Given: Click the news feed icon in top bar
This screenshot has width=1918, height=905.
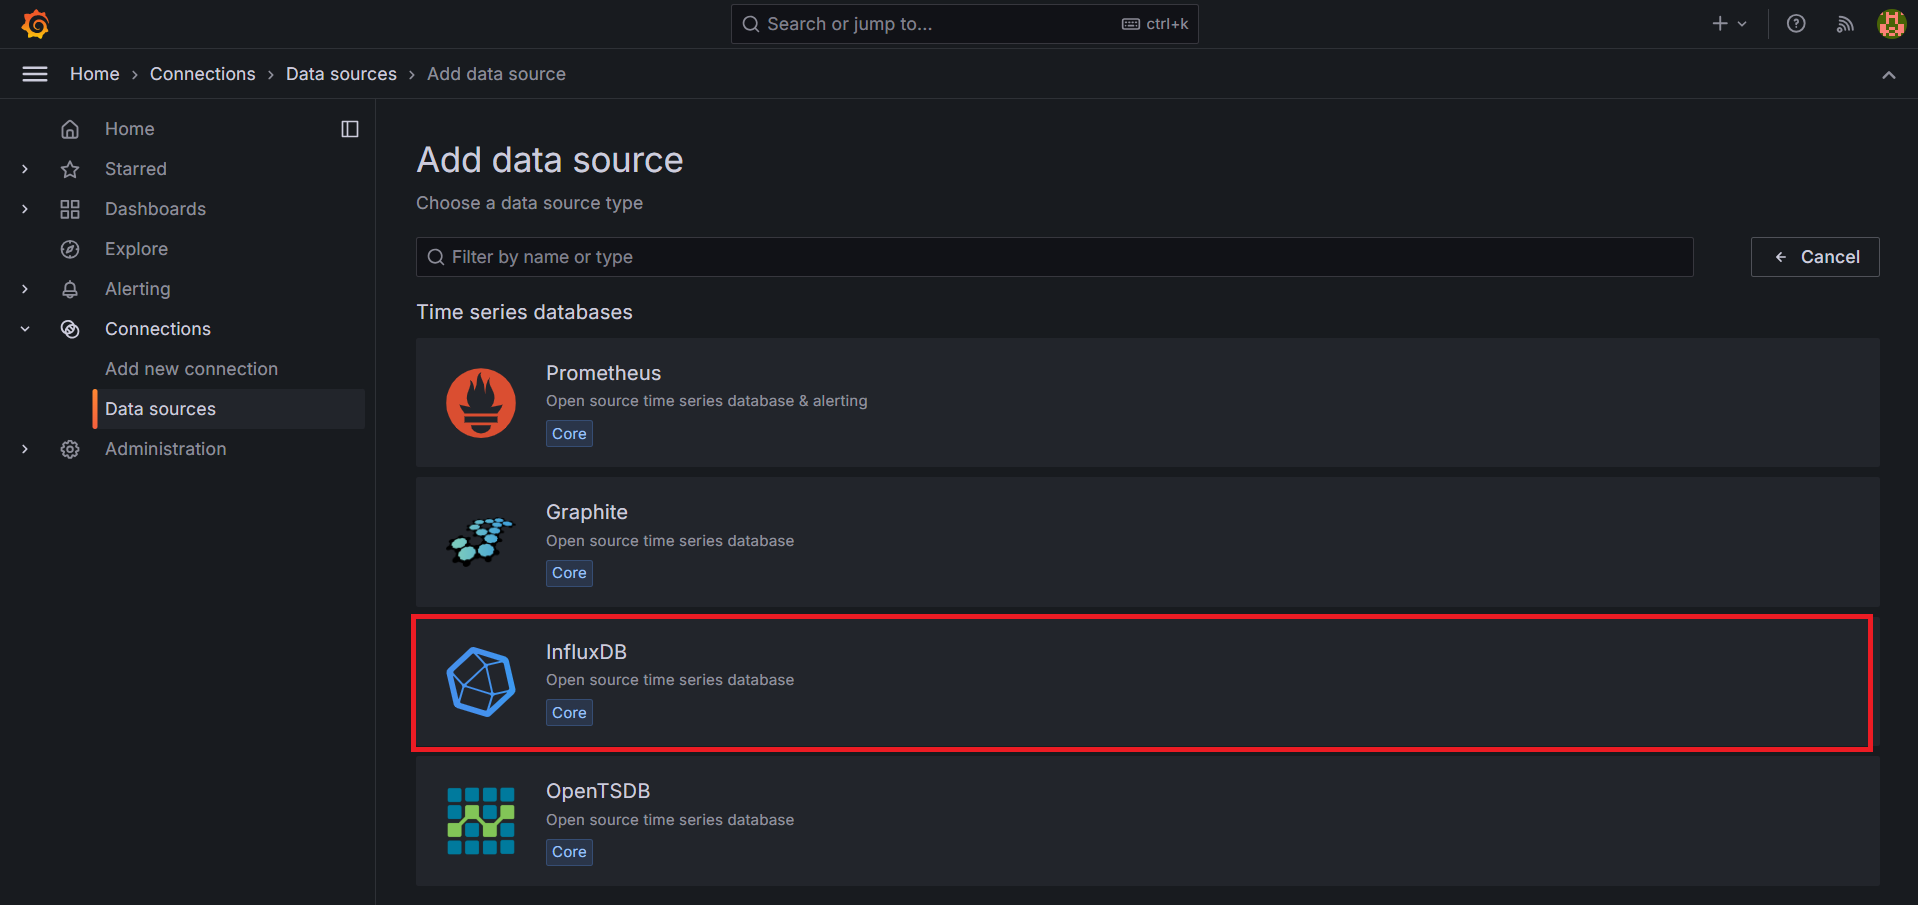Looking at the screenshot, I should 1843,23.
